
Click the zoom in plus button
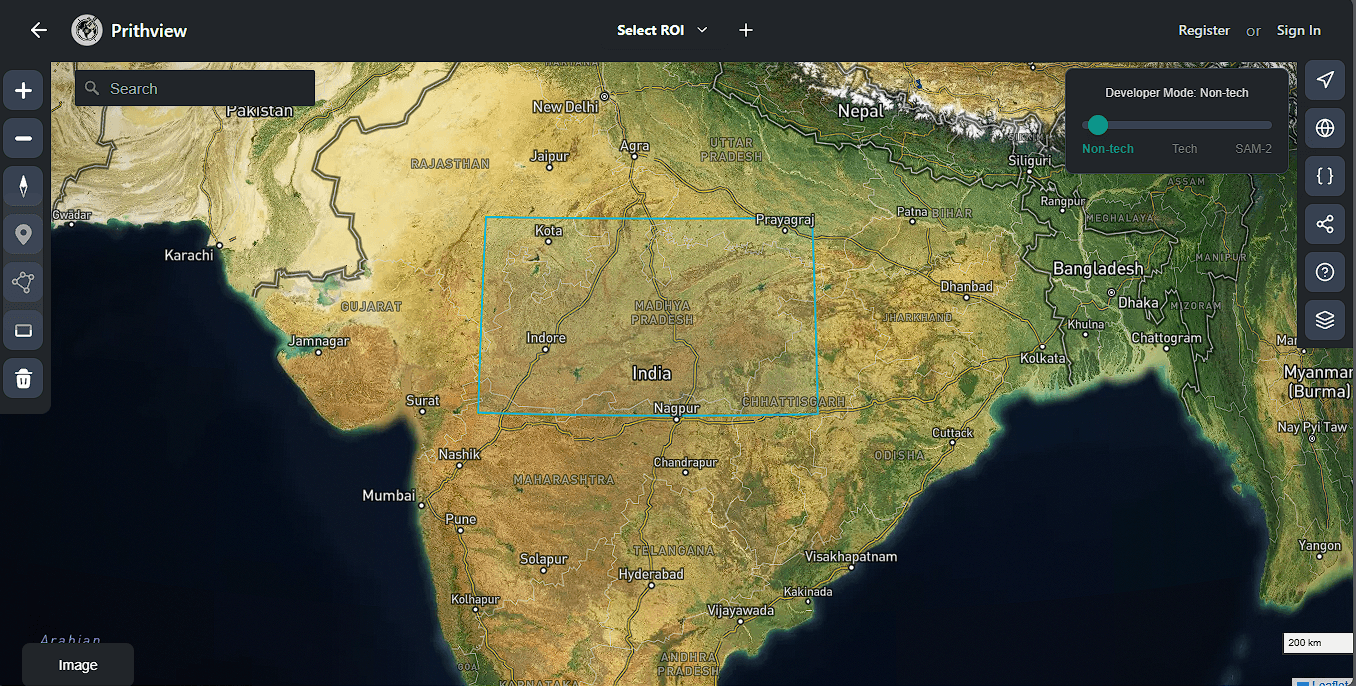tap(23, 91)
